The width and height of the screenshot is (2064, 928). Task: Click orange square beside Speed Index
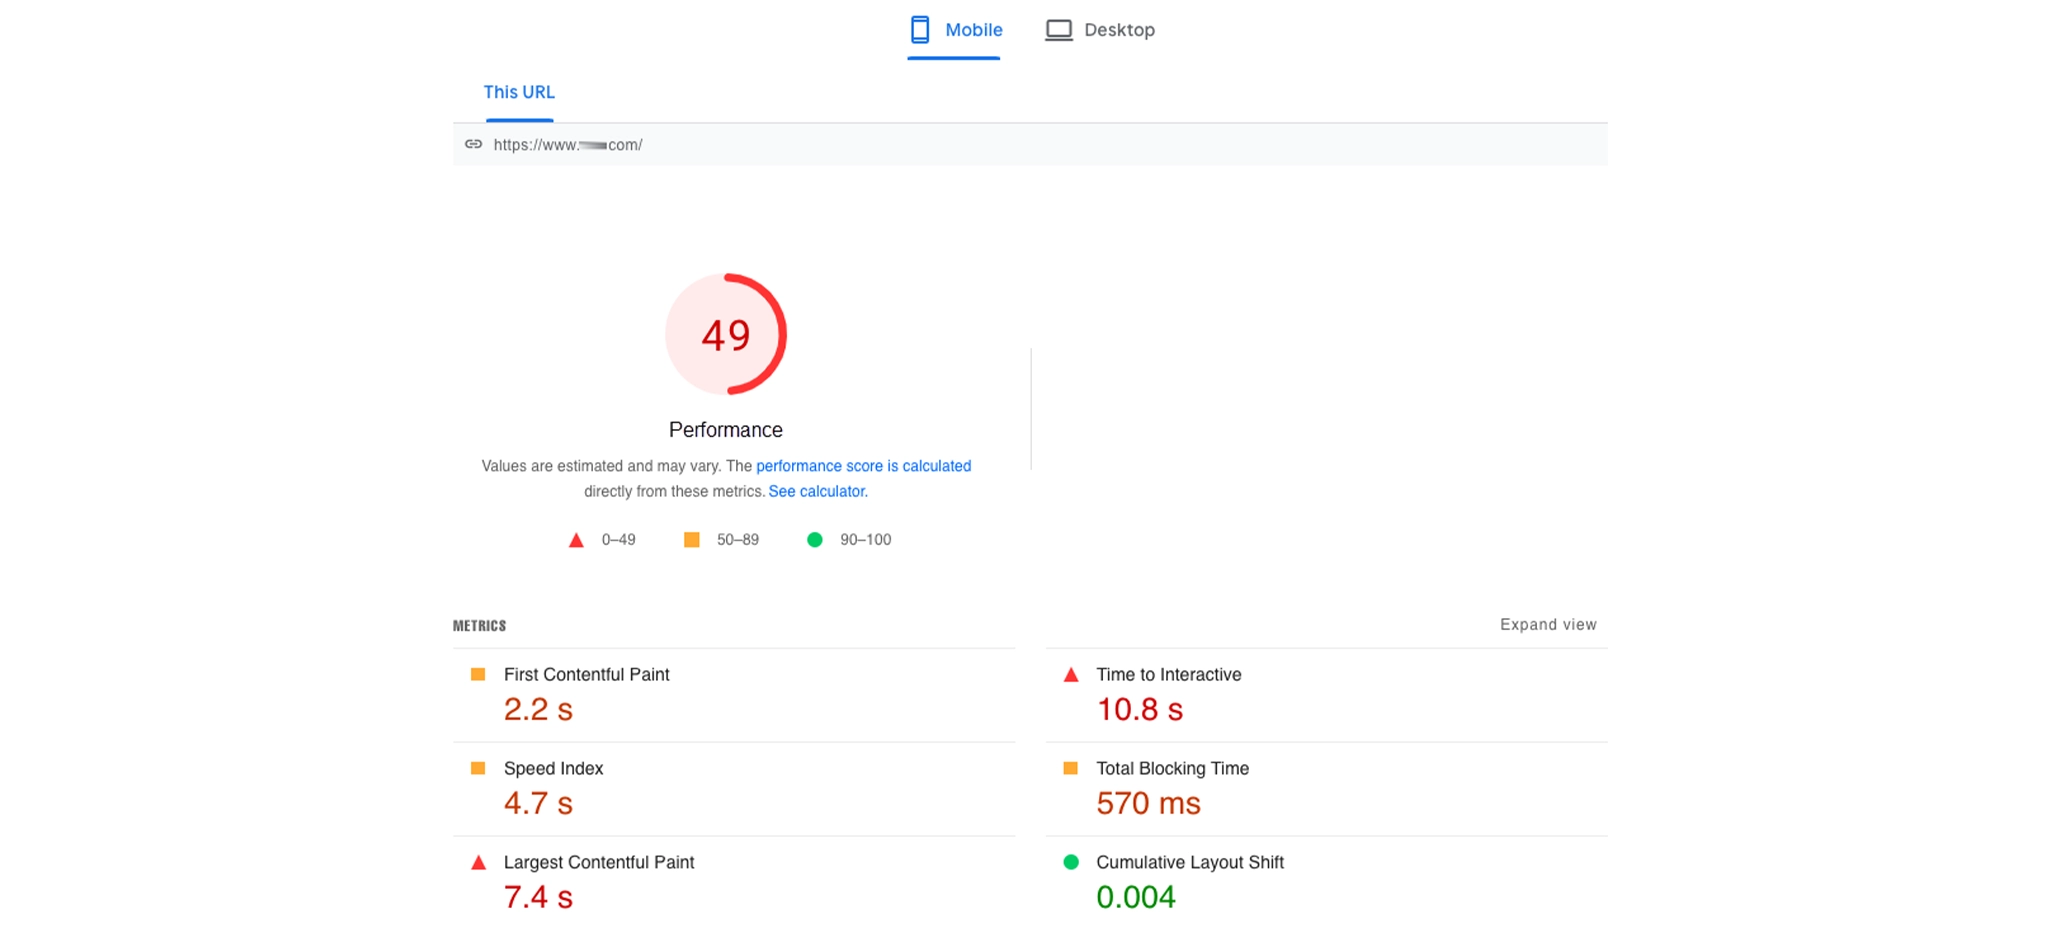(x=478, y=769)
